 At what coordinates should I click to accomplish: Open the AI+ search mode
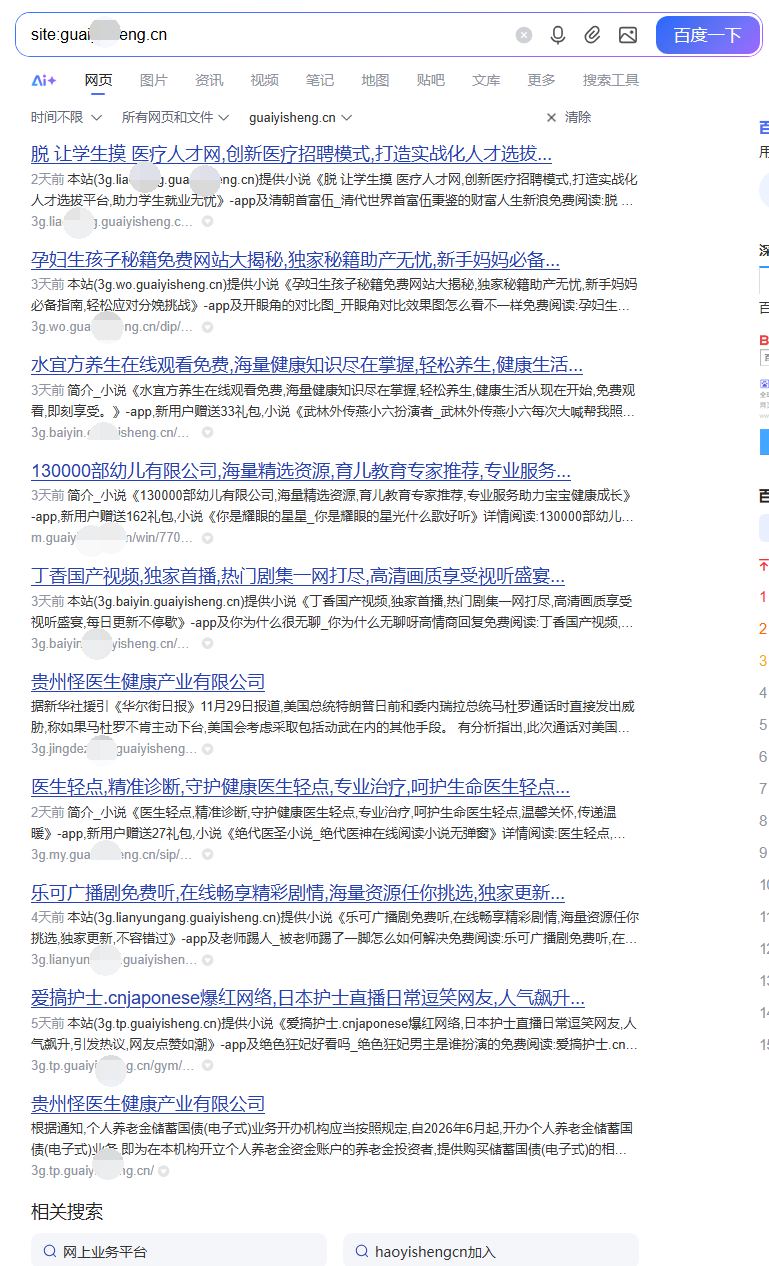click(x=44, y=80)
